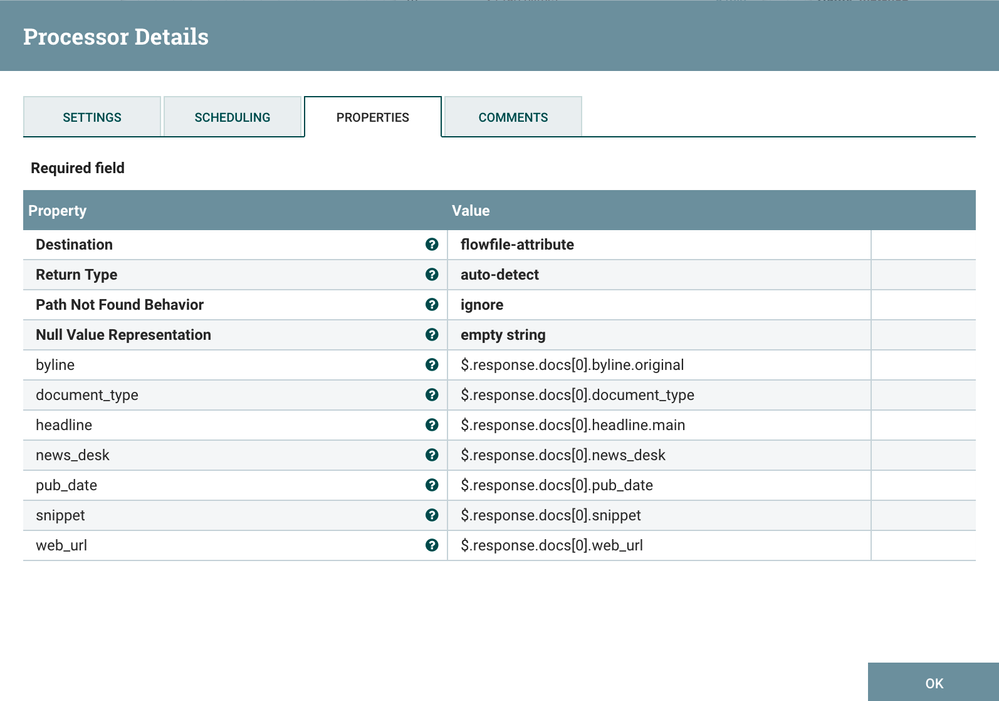
Task: Show help for Path Not Found Behavior
Action: [x=432, y=304]
